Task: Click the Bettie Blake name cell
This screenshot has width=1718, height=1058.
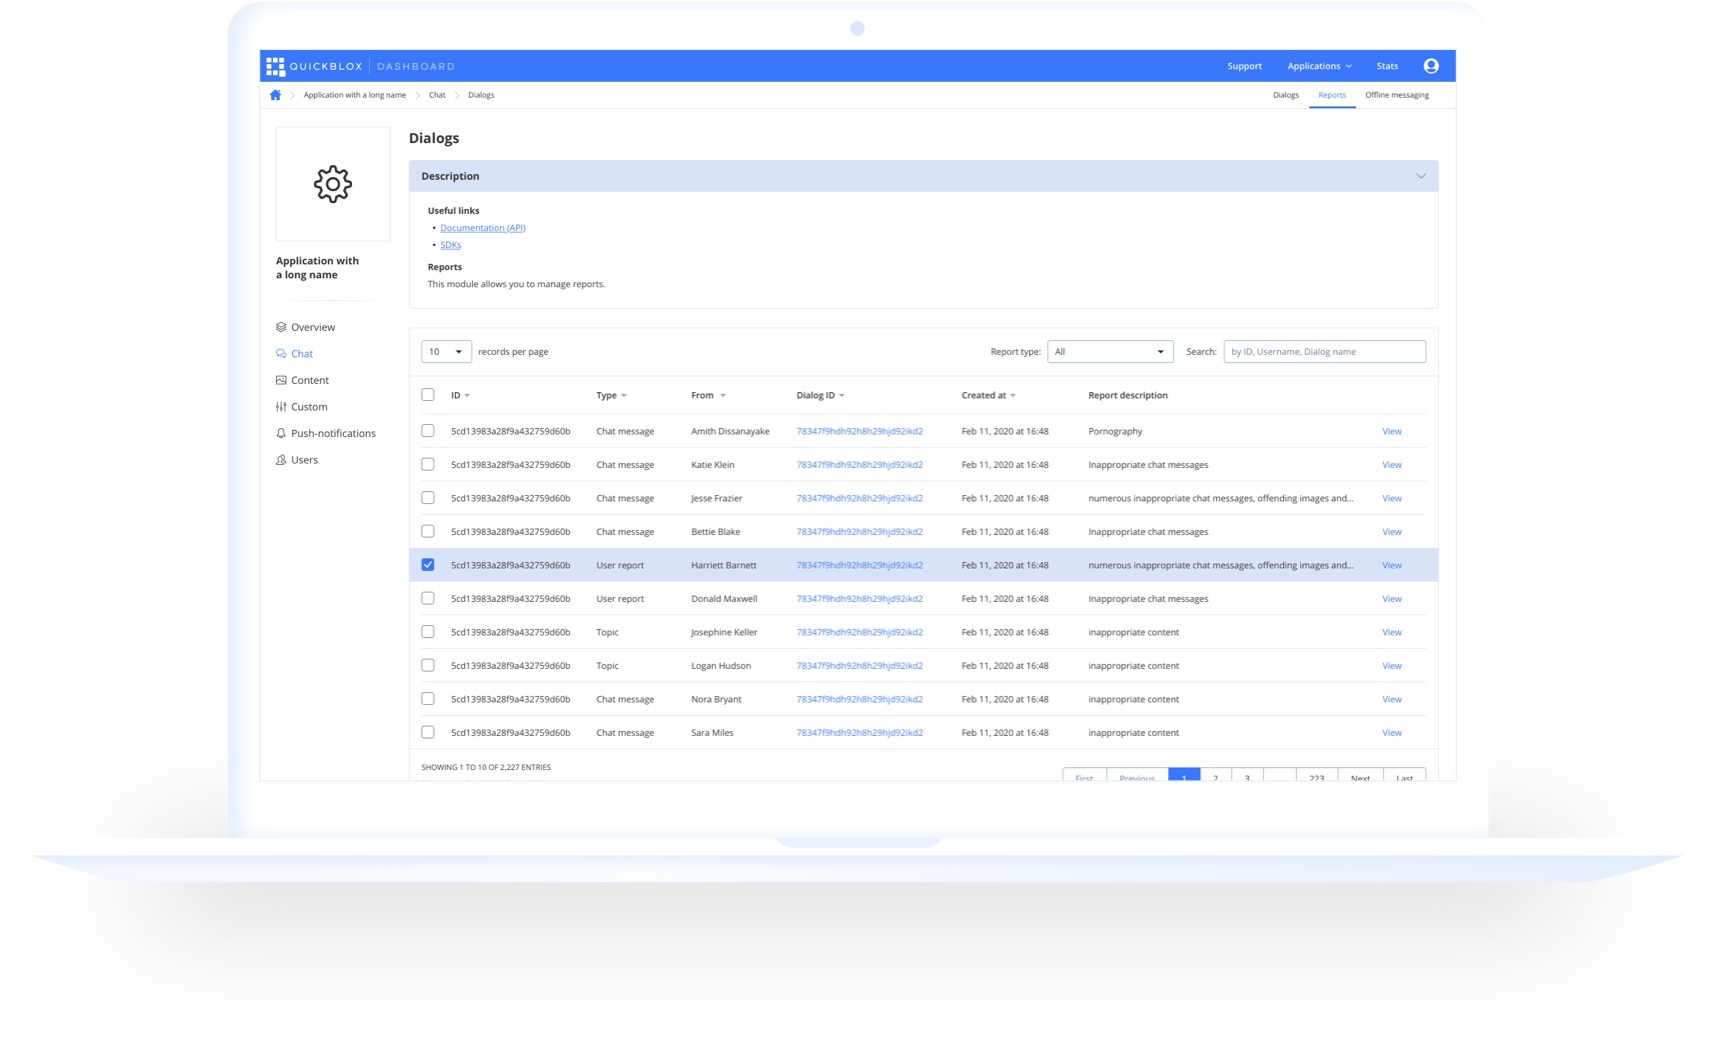Action: tap(715, 532)
